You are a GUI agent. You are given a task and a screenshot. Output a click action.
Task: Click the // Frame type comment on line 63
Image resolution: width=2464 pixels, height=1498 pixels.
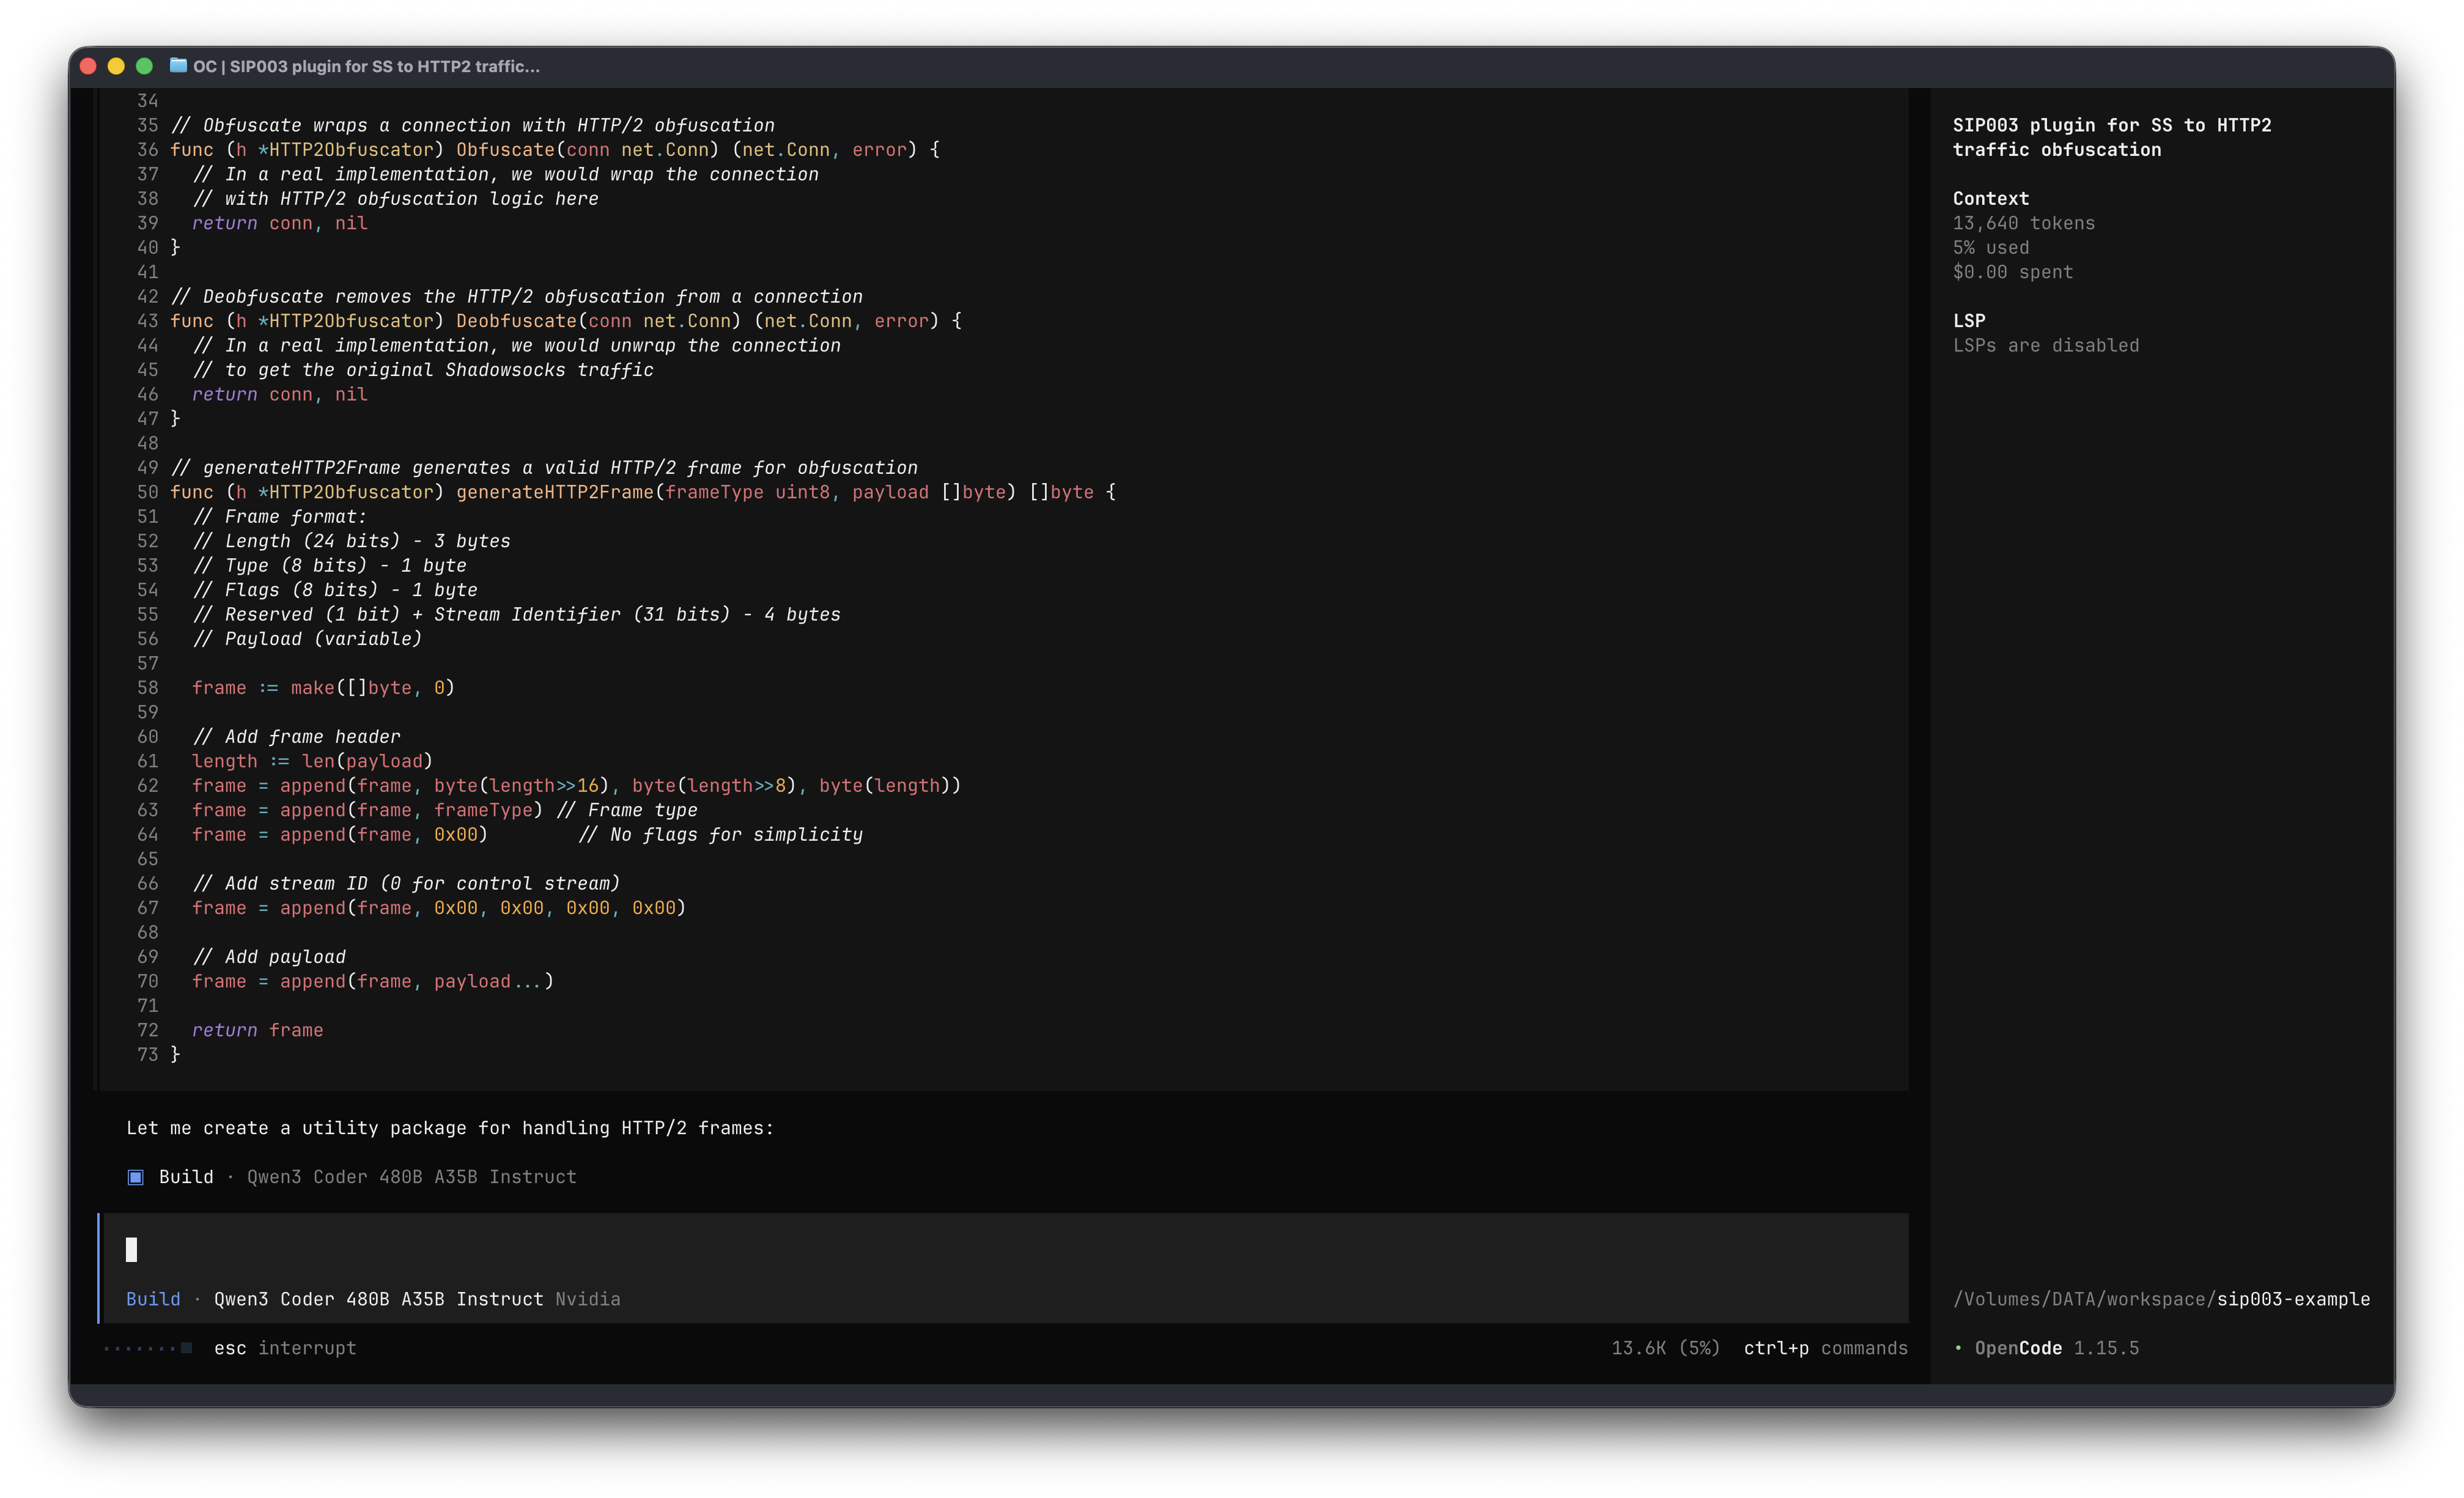tap(627, 810)
